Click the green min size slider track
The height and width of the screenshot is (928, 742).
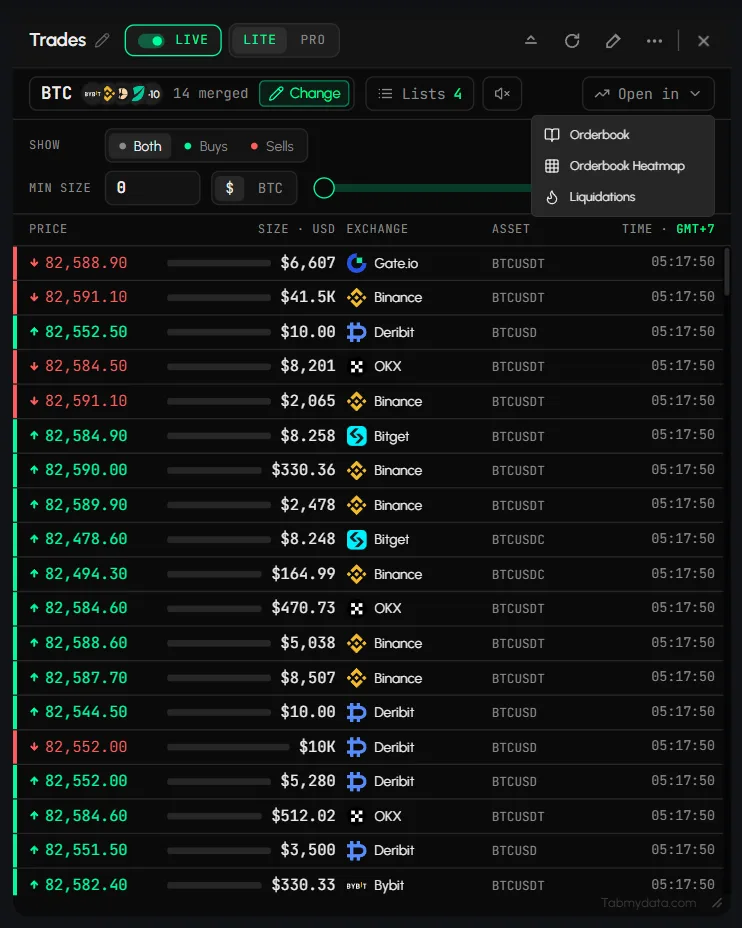432,188
